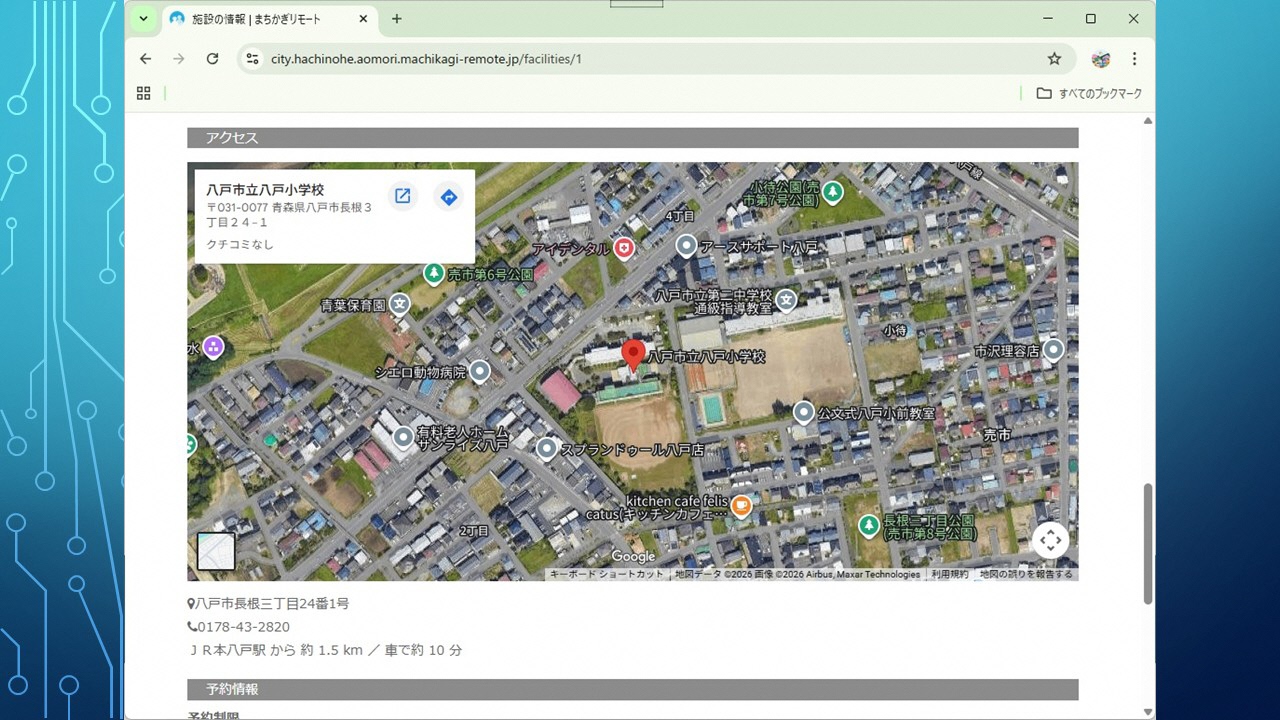Open すべてのブックマーク folder
The image size is (1280, 720).
[x=1089, y=93]
